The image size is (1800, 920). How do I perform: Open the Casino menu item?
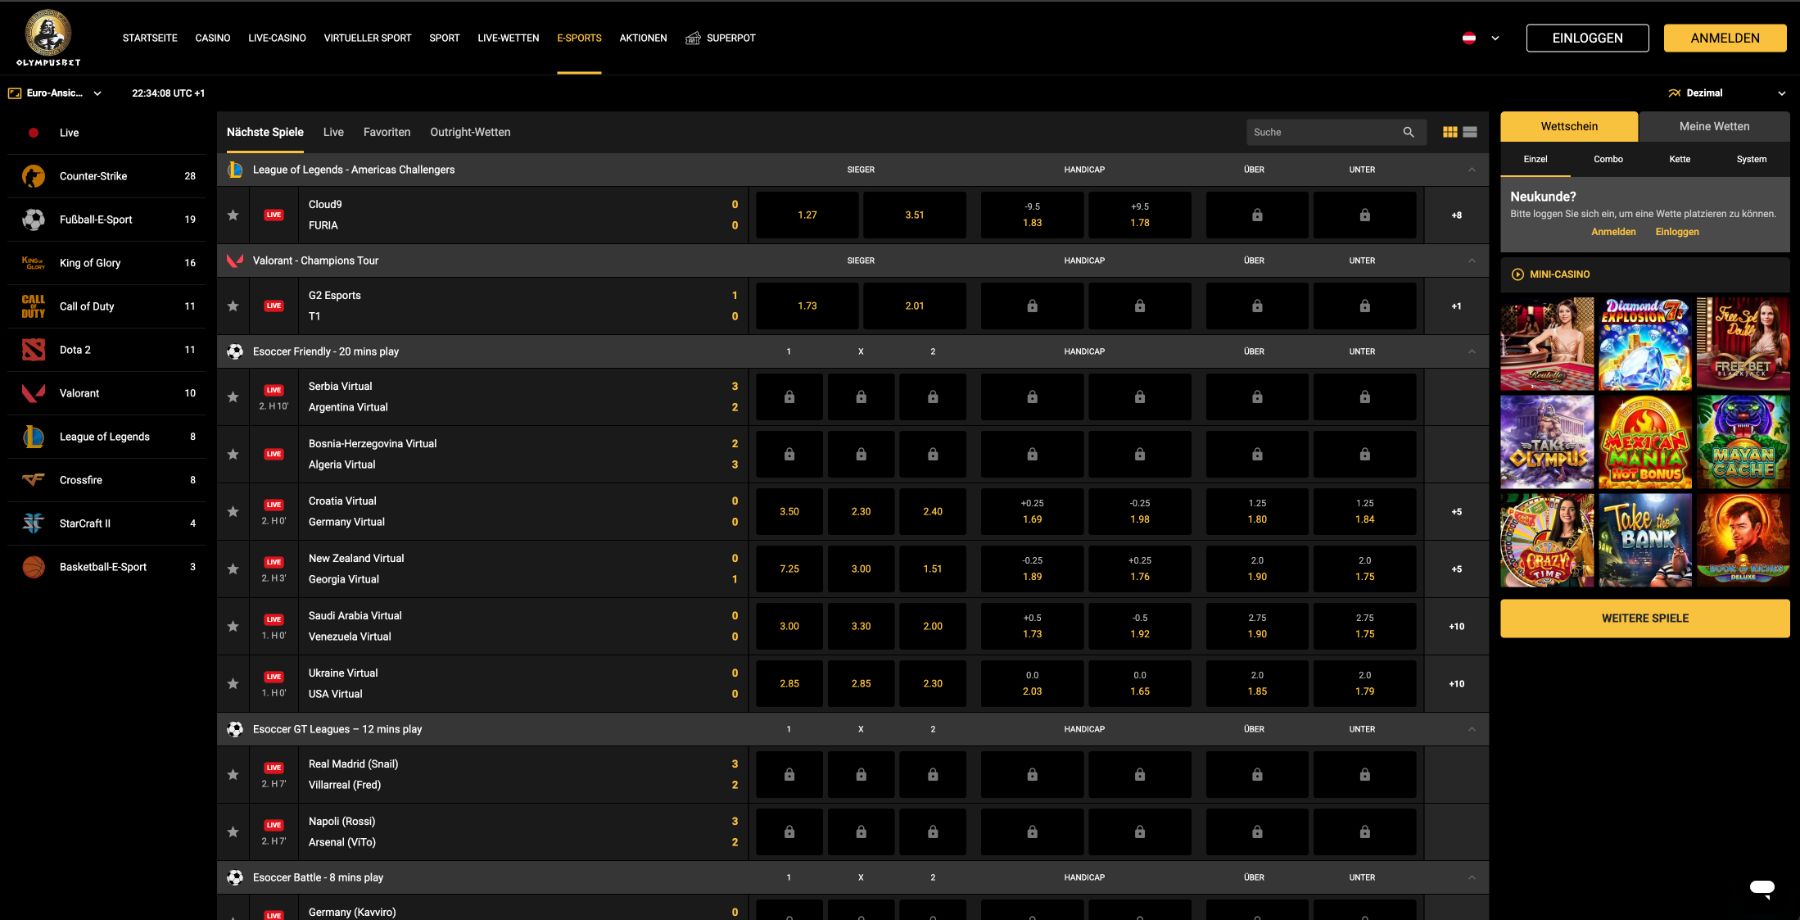(x=212, y=38)
